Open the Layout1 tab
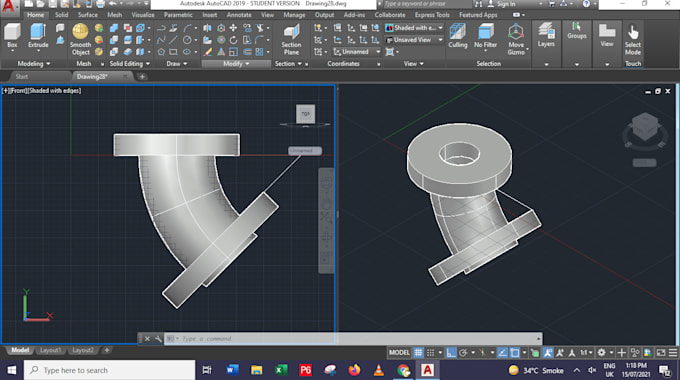Screen dimensions: 680x380 50,350
